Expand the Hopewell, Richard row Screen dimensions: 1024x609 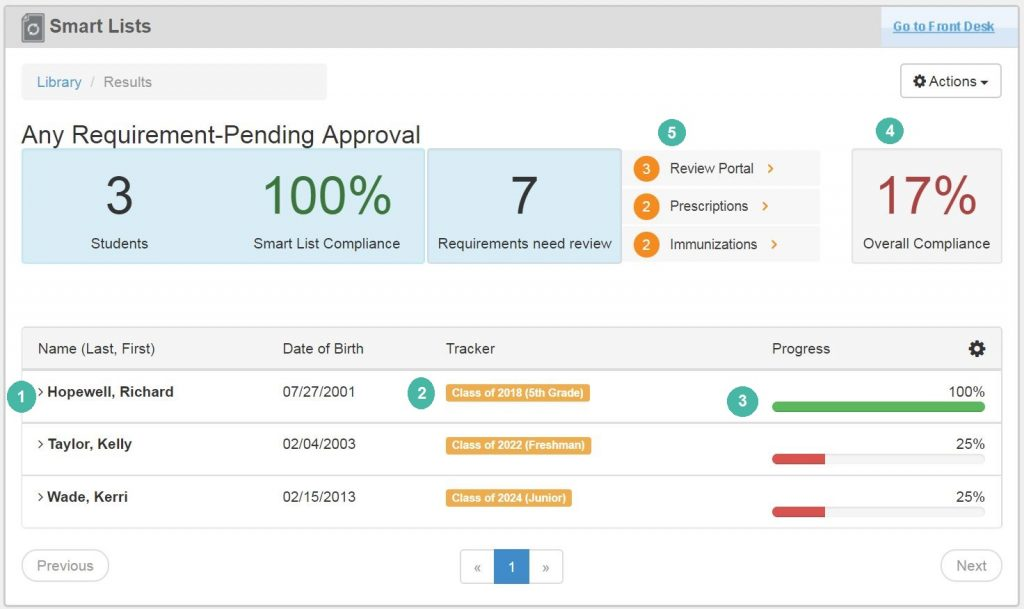41,392
